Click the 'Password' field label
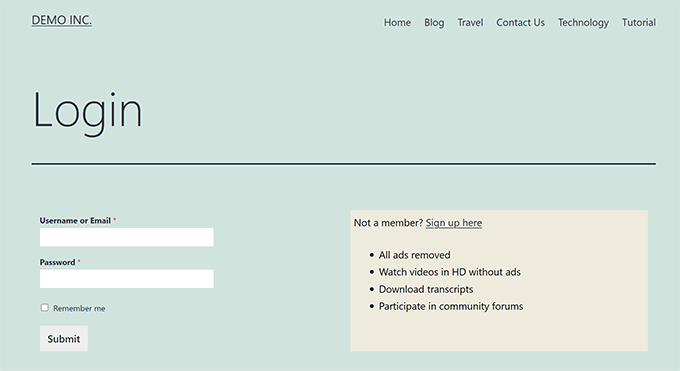This screenshot has height=371, width=680. (x=57, y=262)
